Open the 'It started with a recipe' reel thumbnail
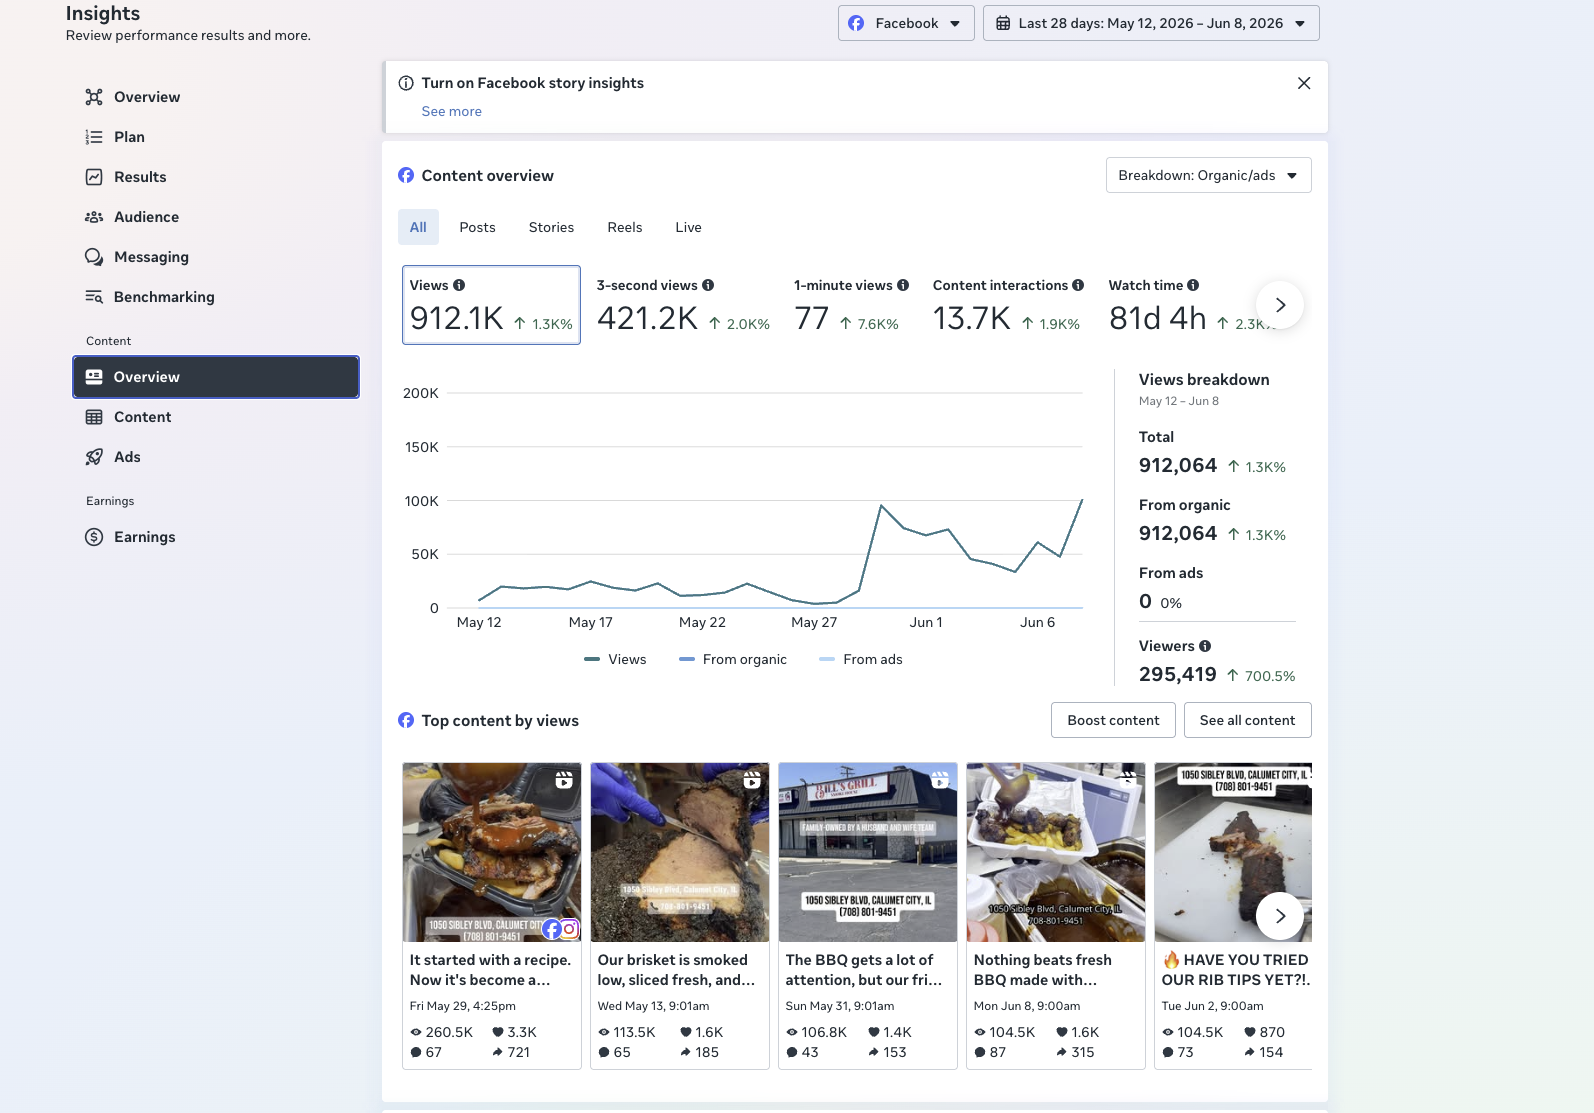The width and height of the screenshot is (1594, 1113). point(491,852)
